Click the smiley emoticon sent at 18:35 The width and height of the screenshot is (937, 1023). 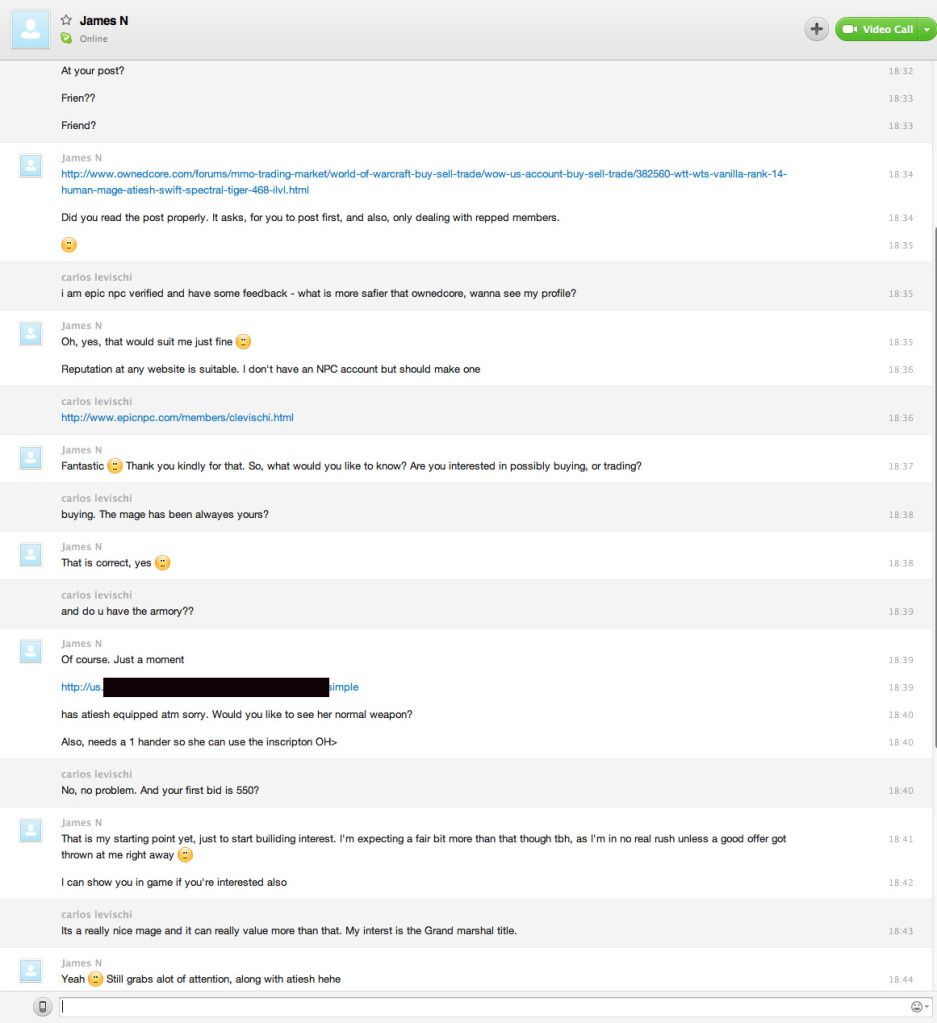69,245
